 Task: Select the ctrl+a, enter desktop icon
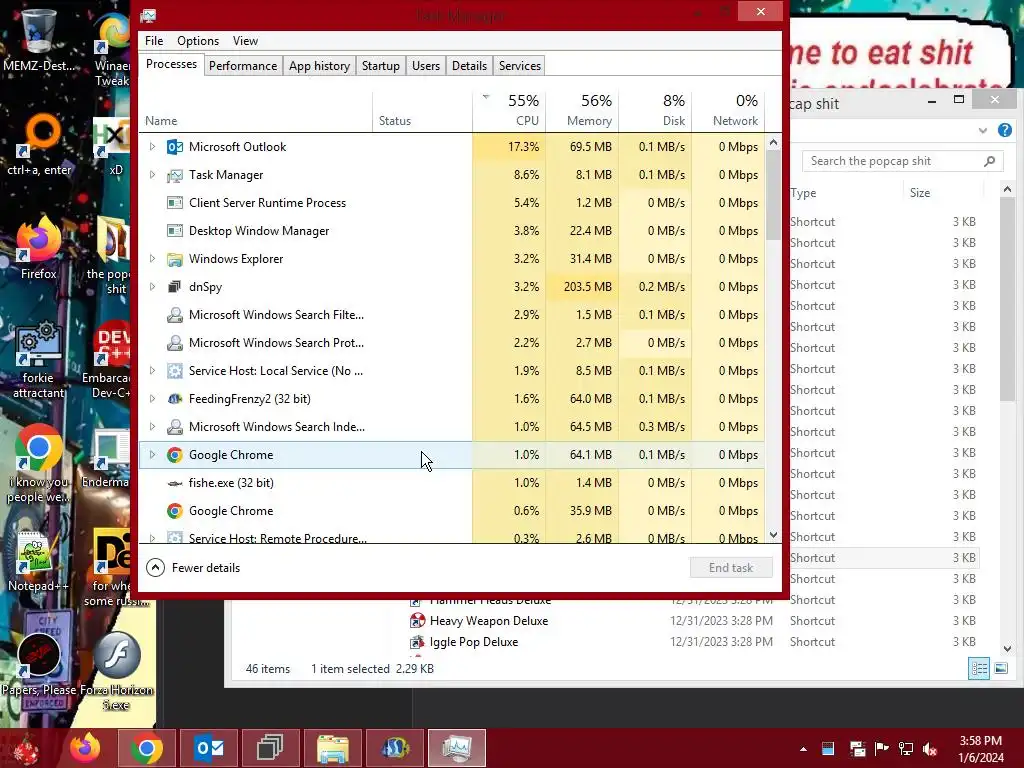(x=39, y=145)
